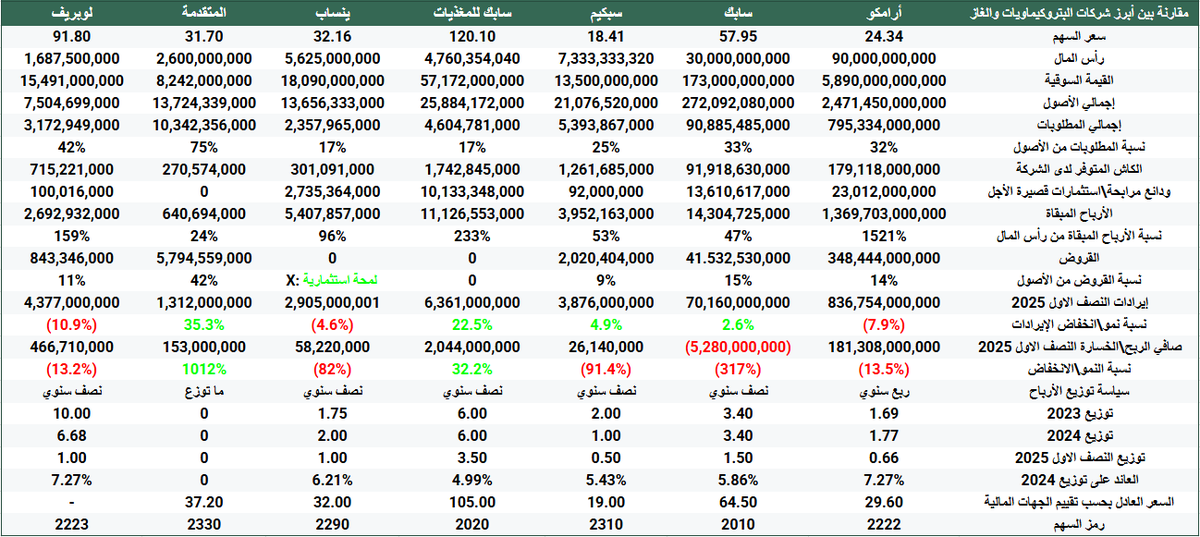This screenshot has width=1200, height=537.
Task: Select red profit change (91.4%)
Action: point(608,368)
